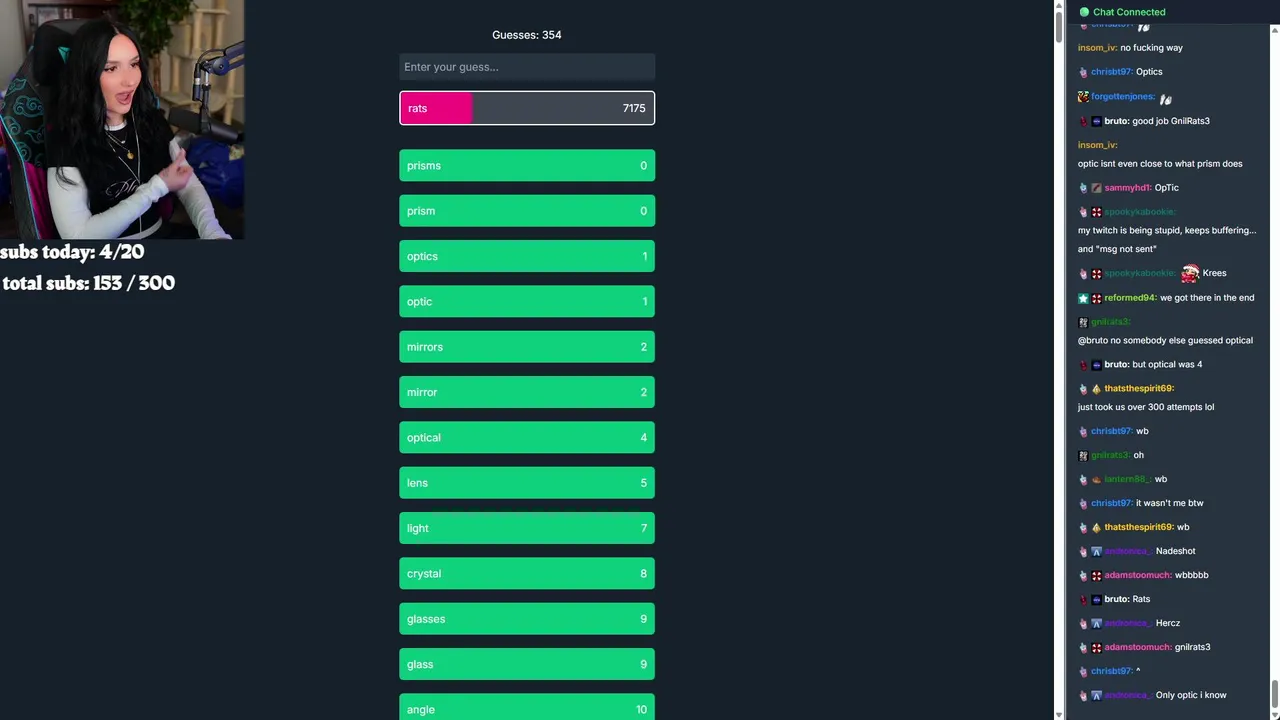Click the streamer webcam thumbnail
The width and height of the screenshot is (1280, 720).
122,120
